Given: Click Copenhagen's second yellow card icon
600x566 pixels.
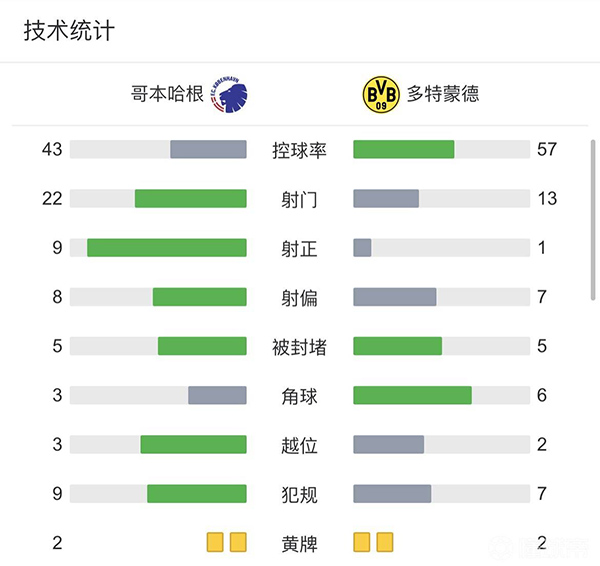Looking at the screenshot, I should coord(238,543).
